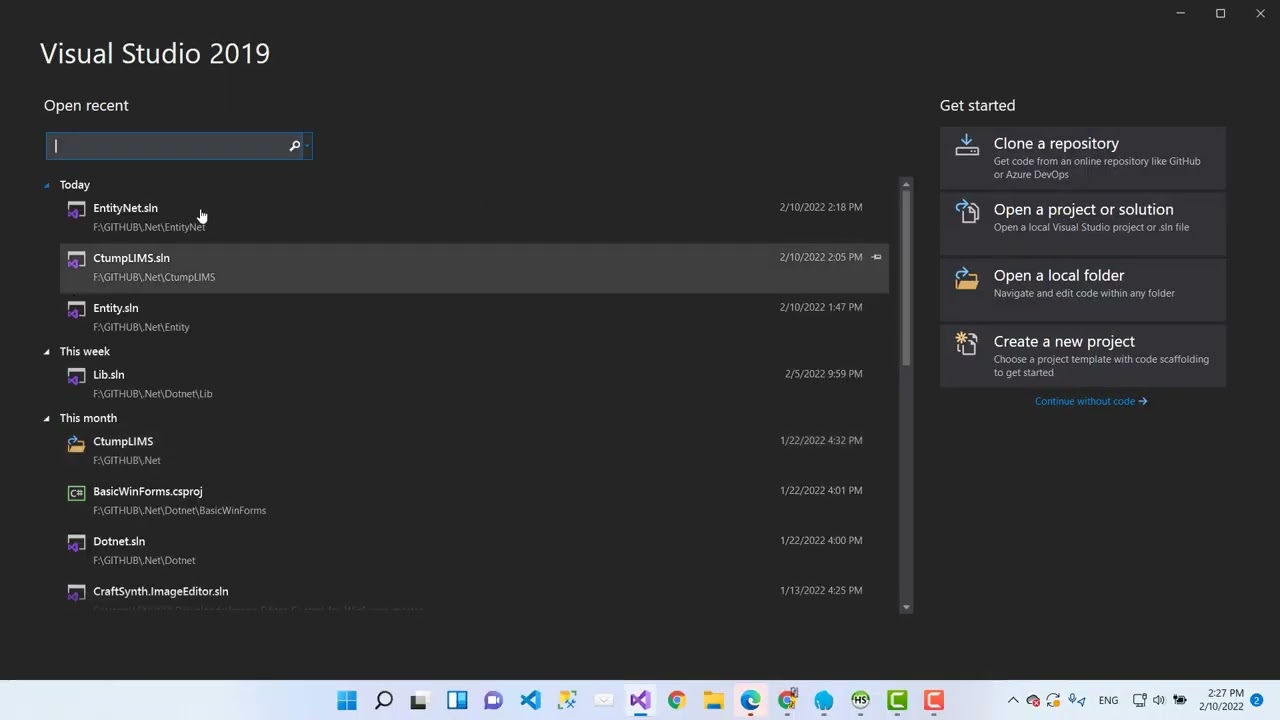The image size is (1280, 720).
Task: Click the Entity.sln solution icon
Action: click(x=76, y=310)
